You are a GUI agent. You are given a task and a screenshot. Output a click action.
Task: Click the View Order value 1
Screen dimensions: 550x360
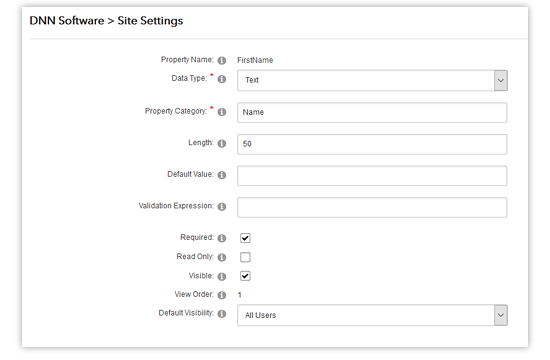[240, 295]
